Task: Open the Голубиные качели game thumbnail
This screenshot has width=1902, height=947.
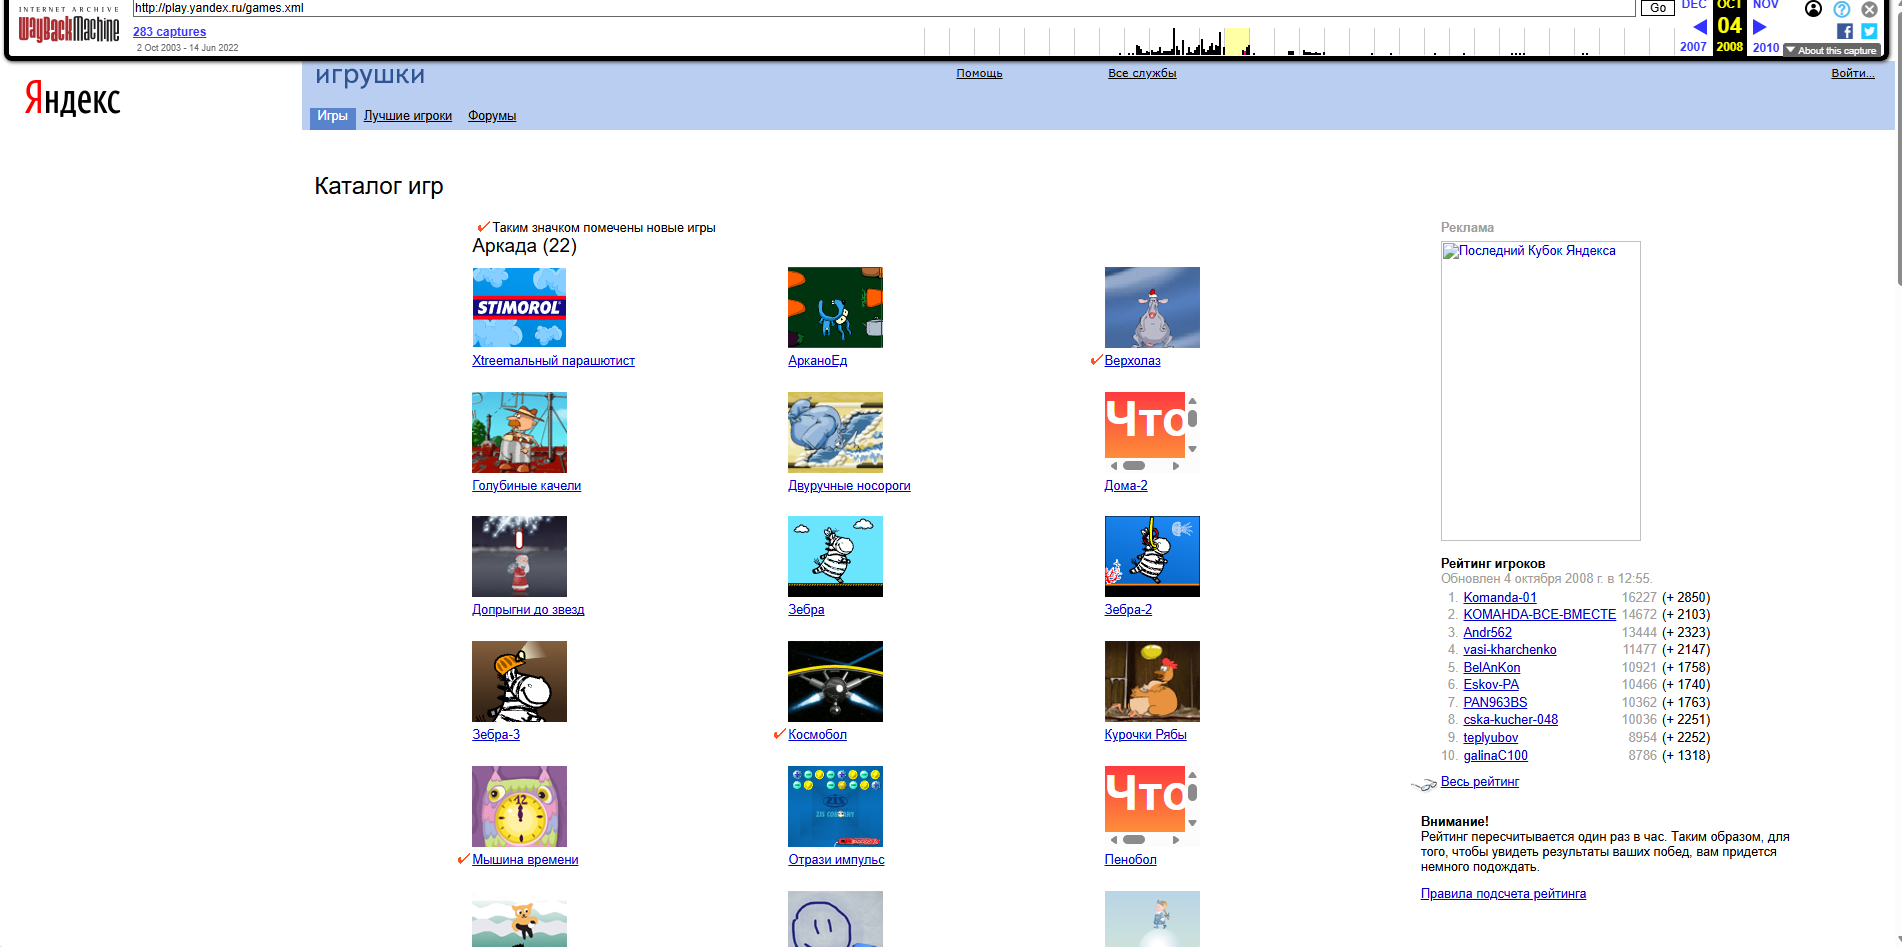Action: tap(519, 432)
